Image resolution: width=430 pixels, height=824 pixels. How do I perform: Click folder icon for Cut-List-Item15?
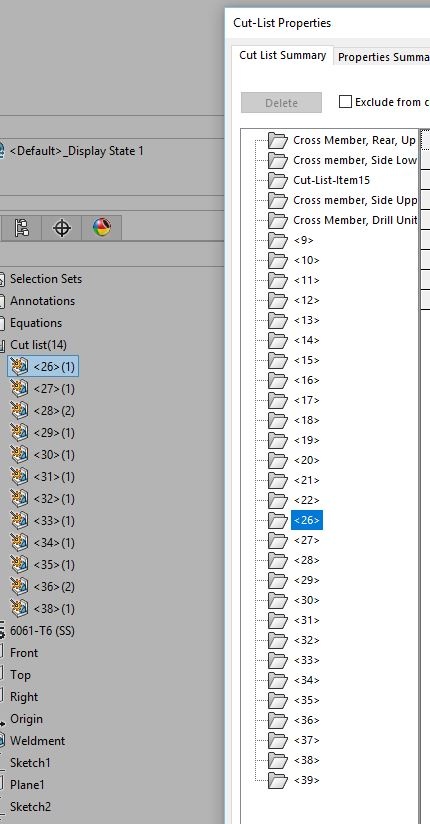(278, 180)
